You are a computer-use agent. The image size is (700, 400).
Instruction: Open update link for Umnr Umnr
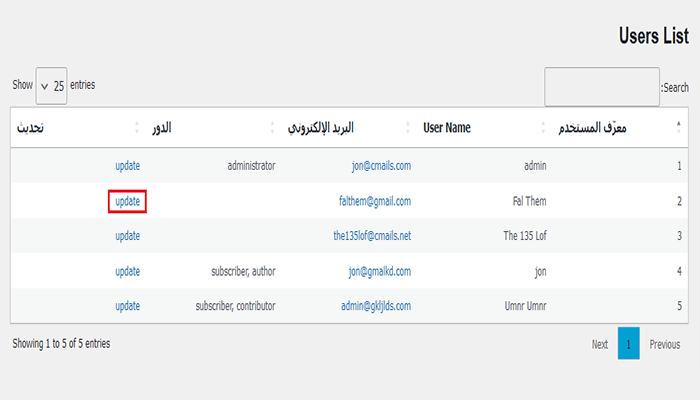127,306
